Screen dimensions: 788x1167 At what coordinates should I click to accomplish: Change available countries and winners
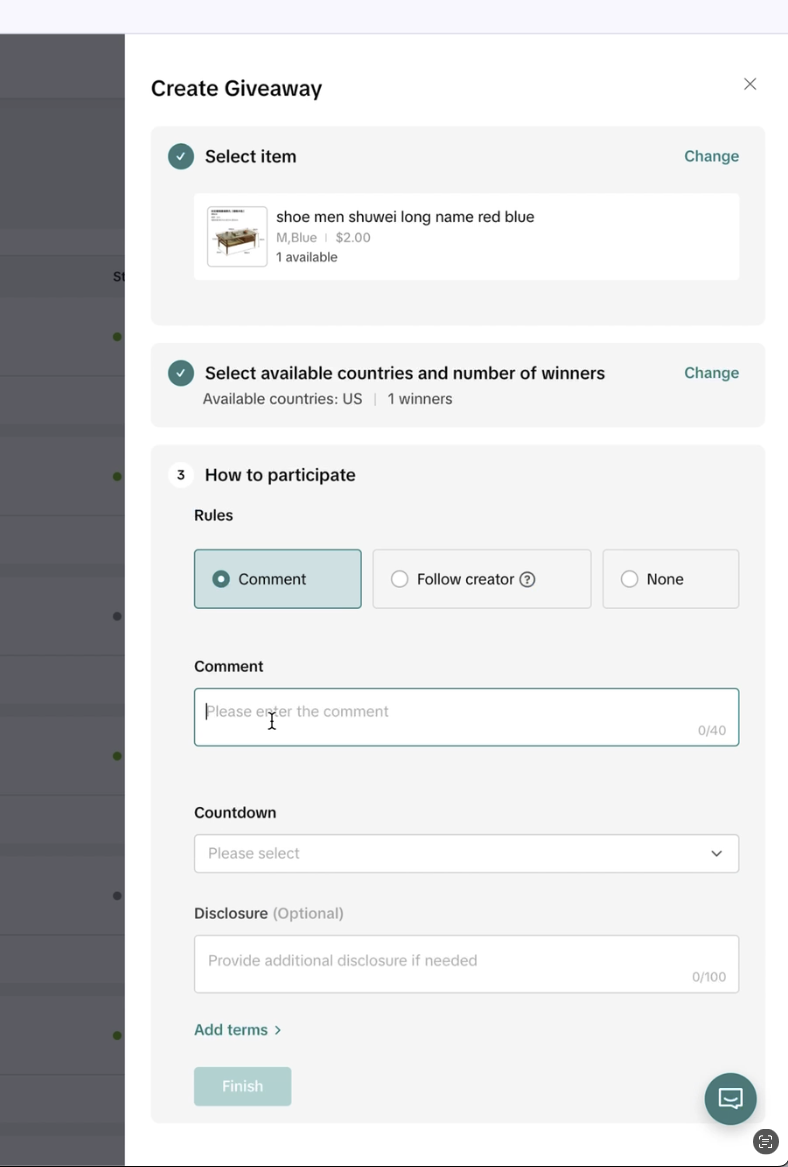[711, 373]
